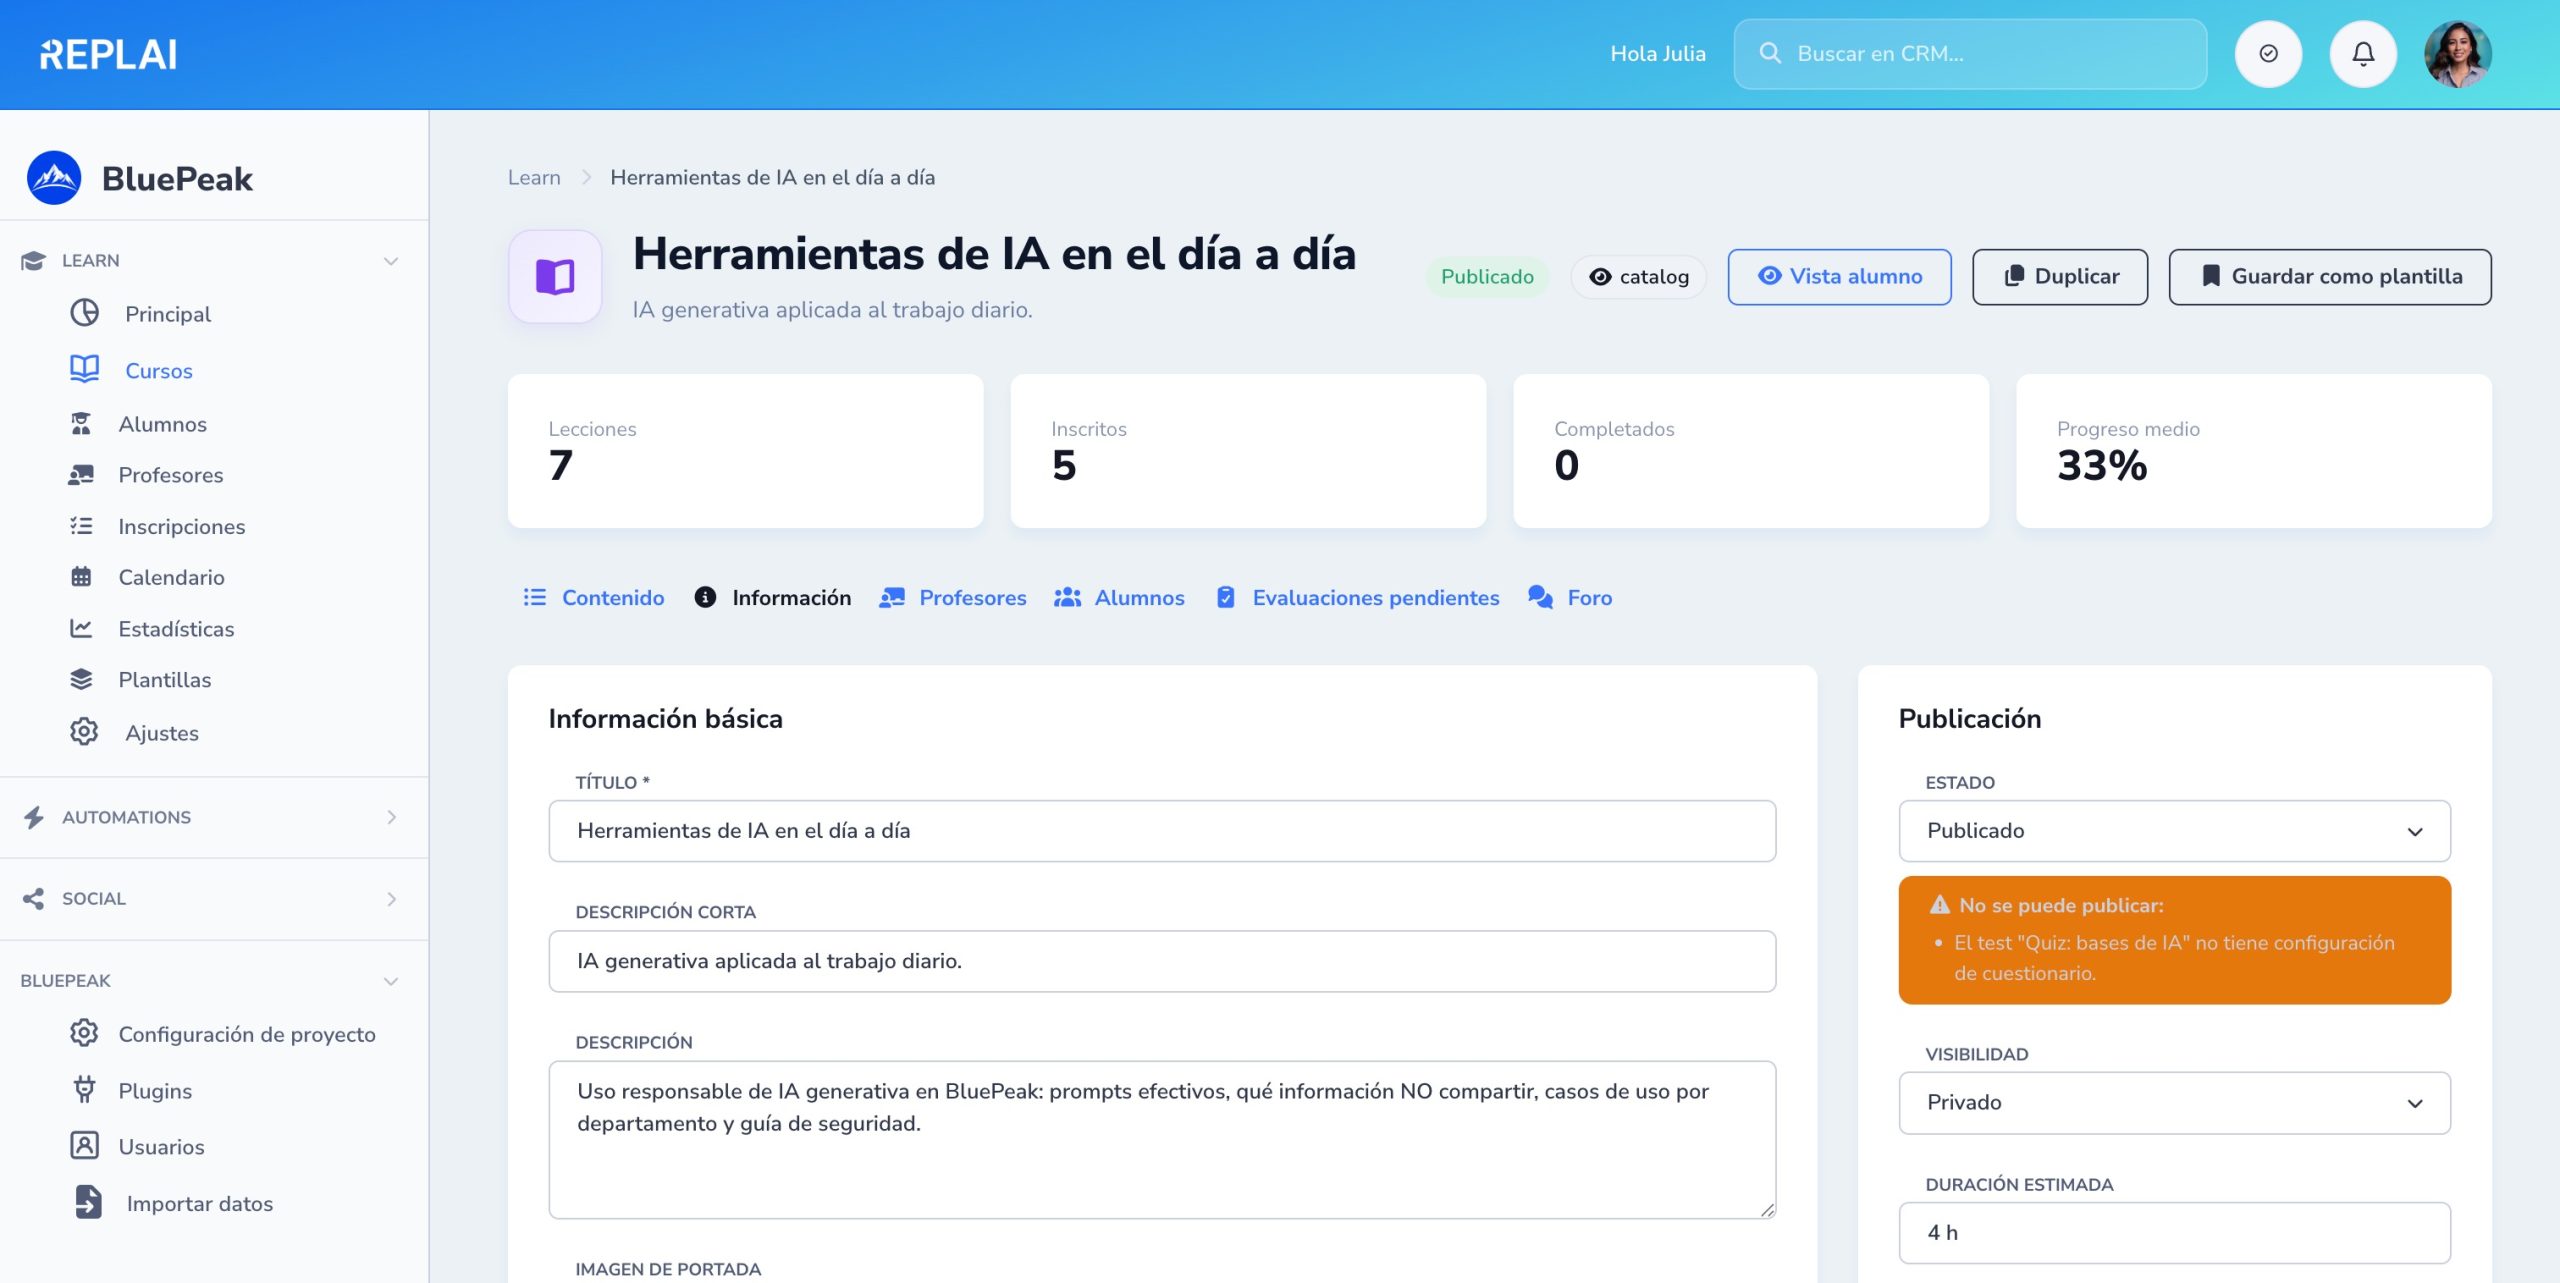The width and height of the screenshot is (2560, 1283).
Task: Click the Evaluaciones pendientes clipboard icon
Action: tap(1225, 597)
